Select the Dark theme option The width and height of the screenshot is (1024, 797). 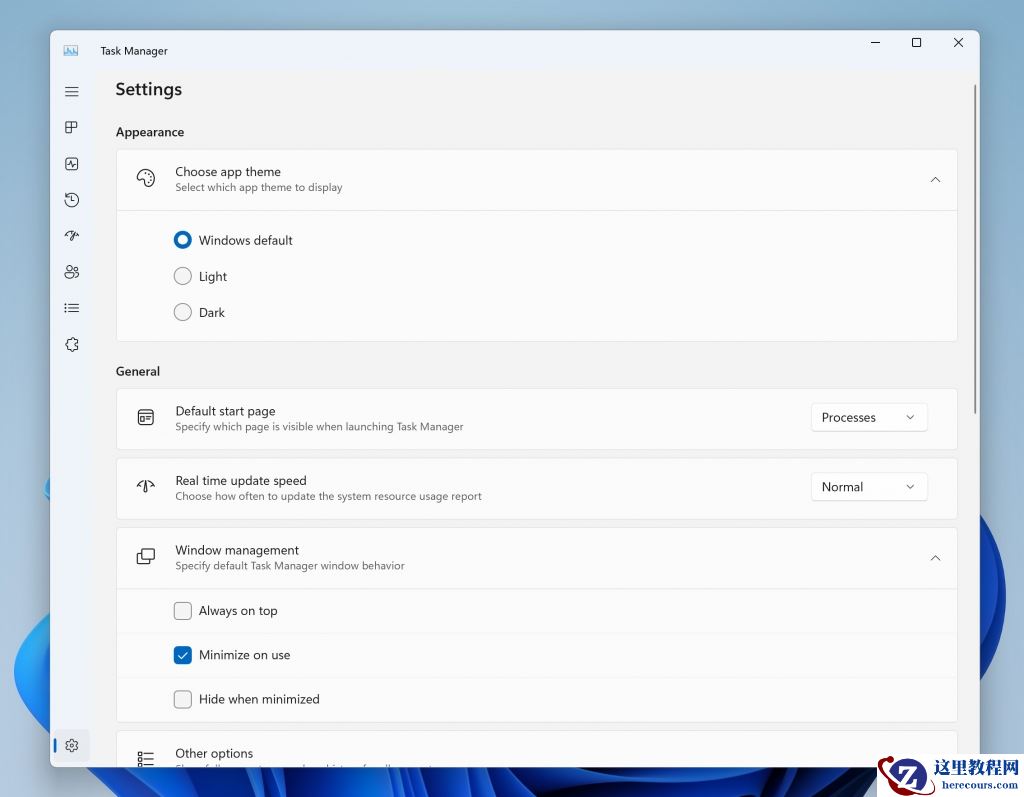pos(182,312)
